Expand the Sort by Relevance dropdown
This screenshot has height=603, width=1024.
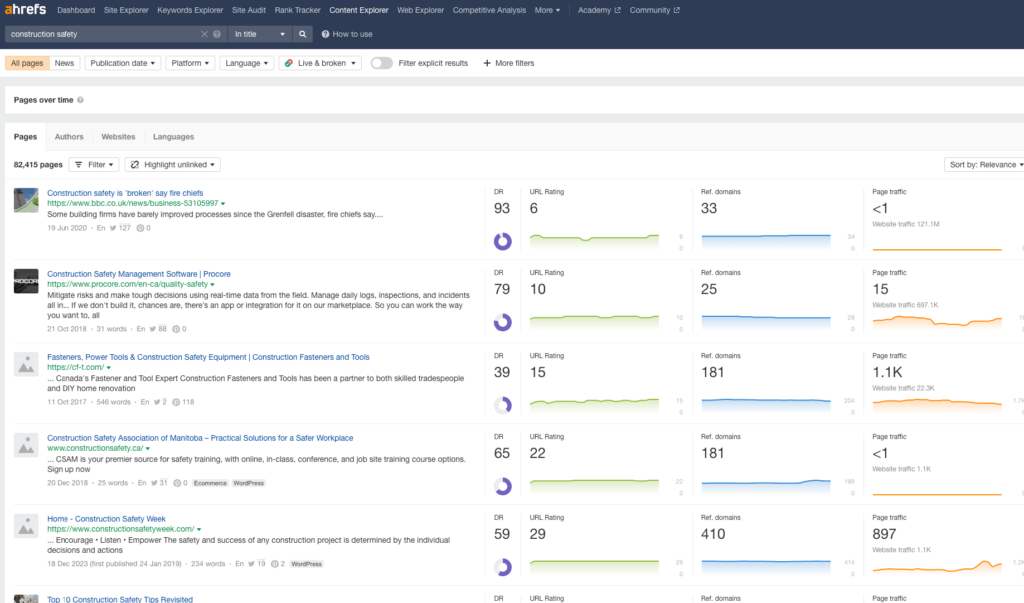983,164
